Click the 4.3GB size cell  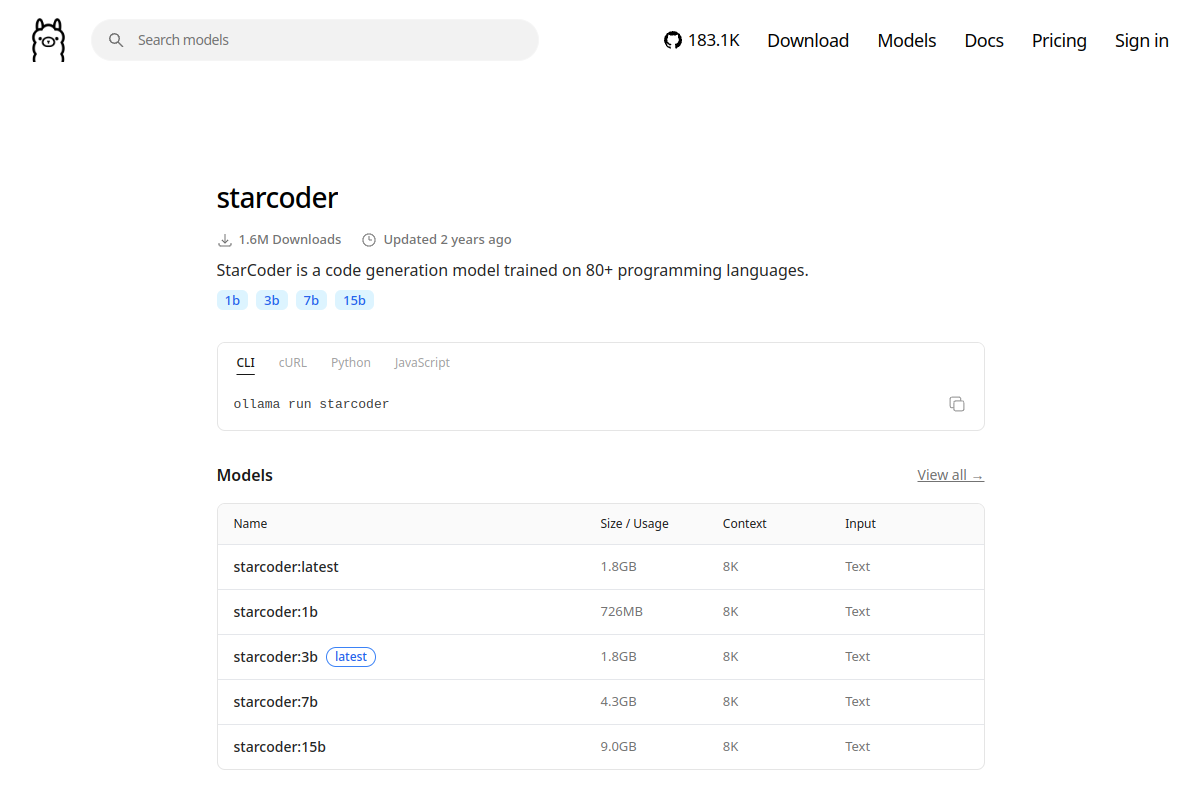coord(618,702)
